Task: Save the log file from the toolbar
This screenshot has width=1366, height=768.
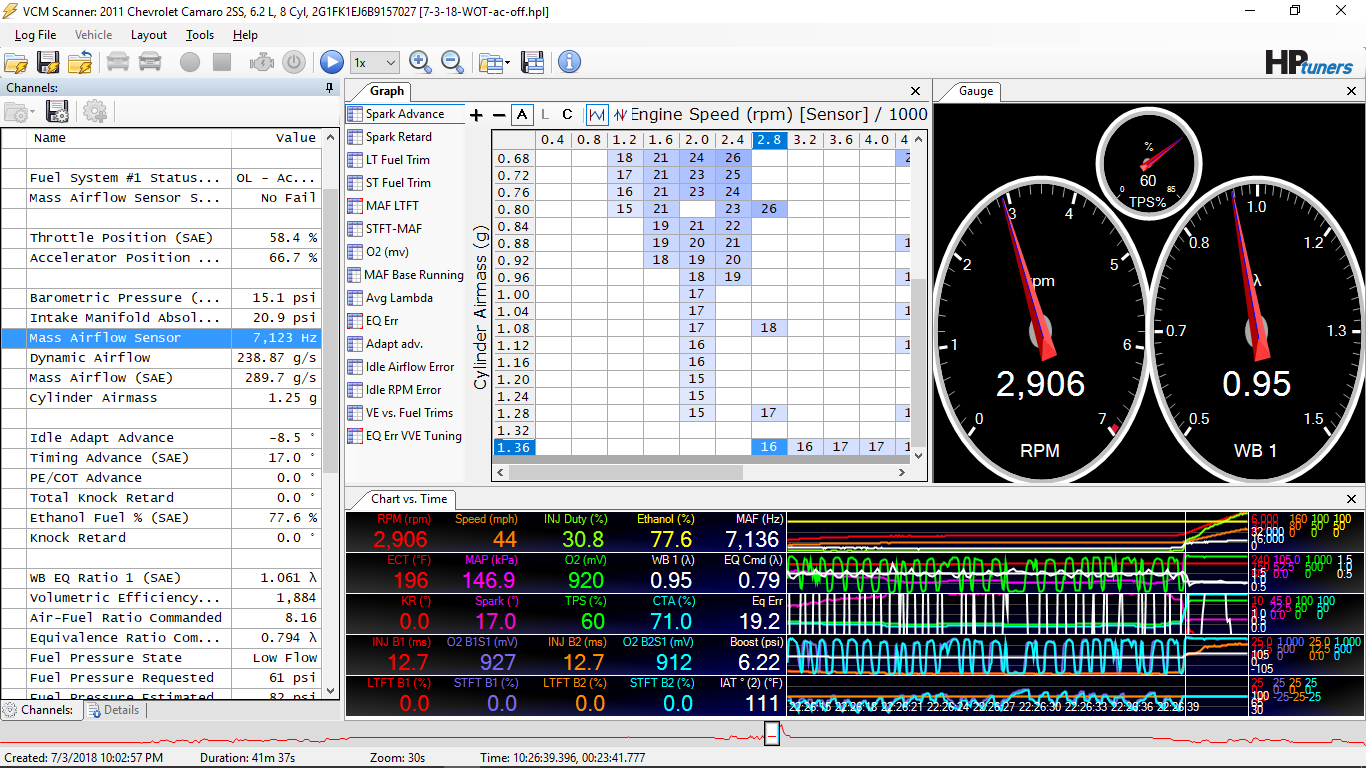Action: tap(48, 62)
